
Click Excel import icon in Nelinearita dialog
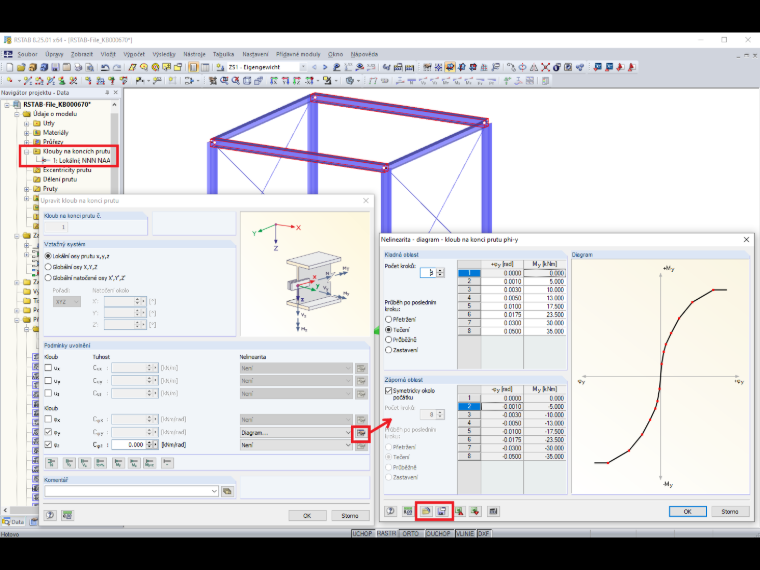pyautogui.click(x=459, y=511)
